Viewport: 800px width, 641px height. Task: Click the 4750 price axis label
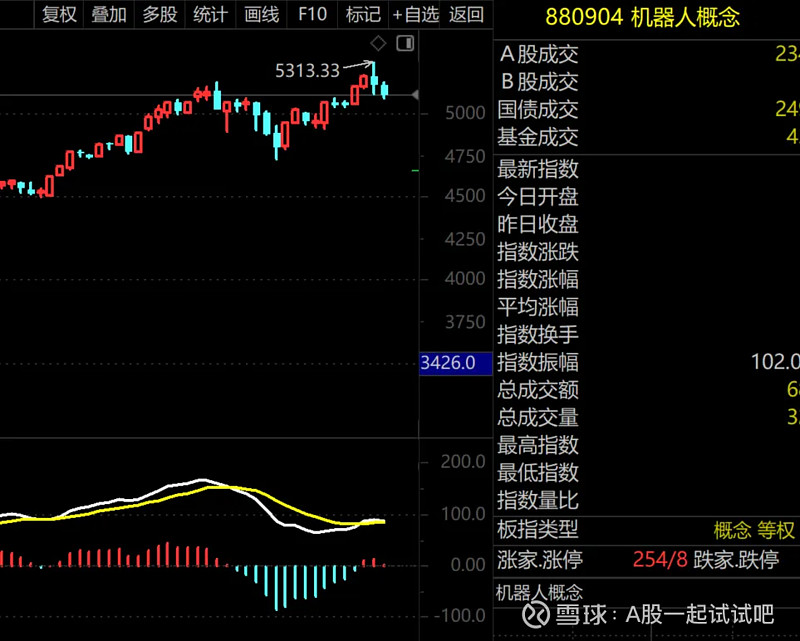(x=465, y=156)
